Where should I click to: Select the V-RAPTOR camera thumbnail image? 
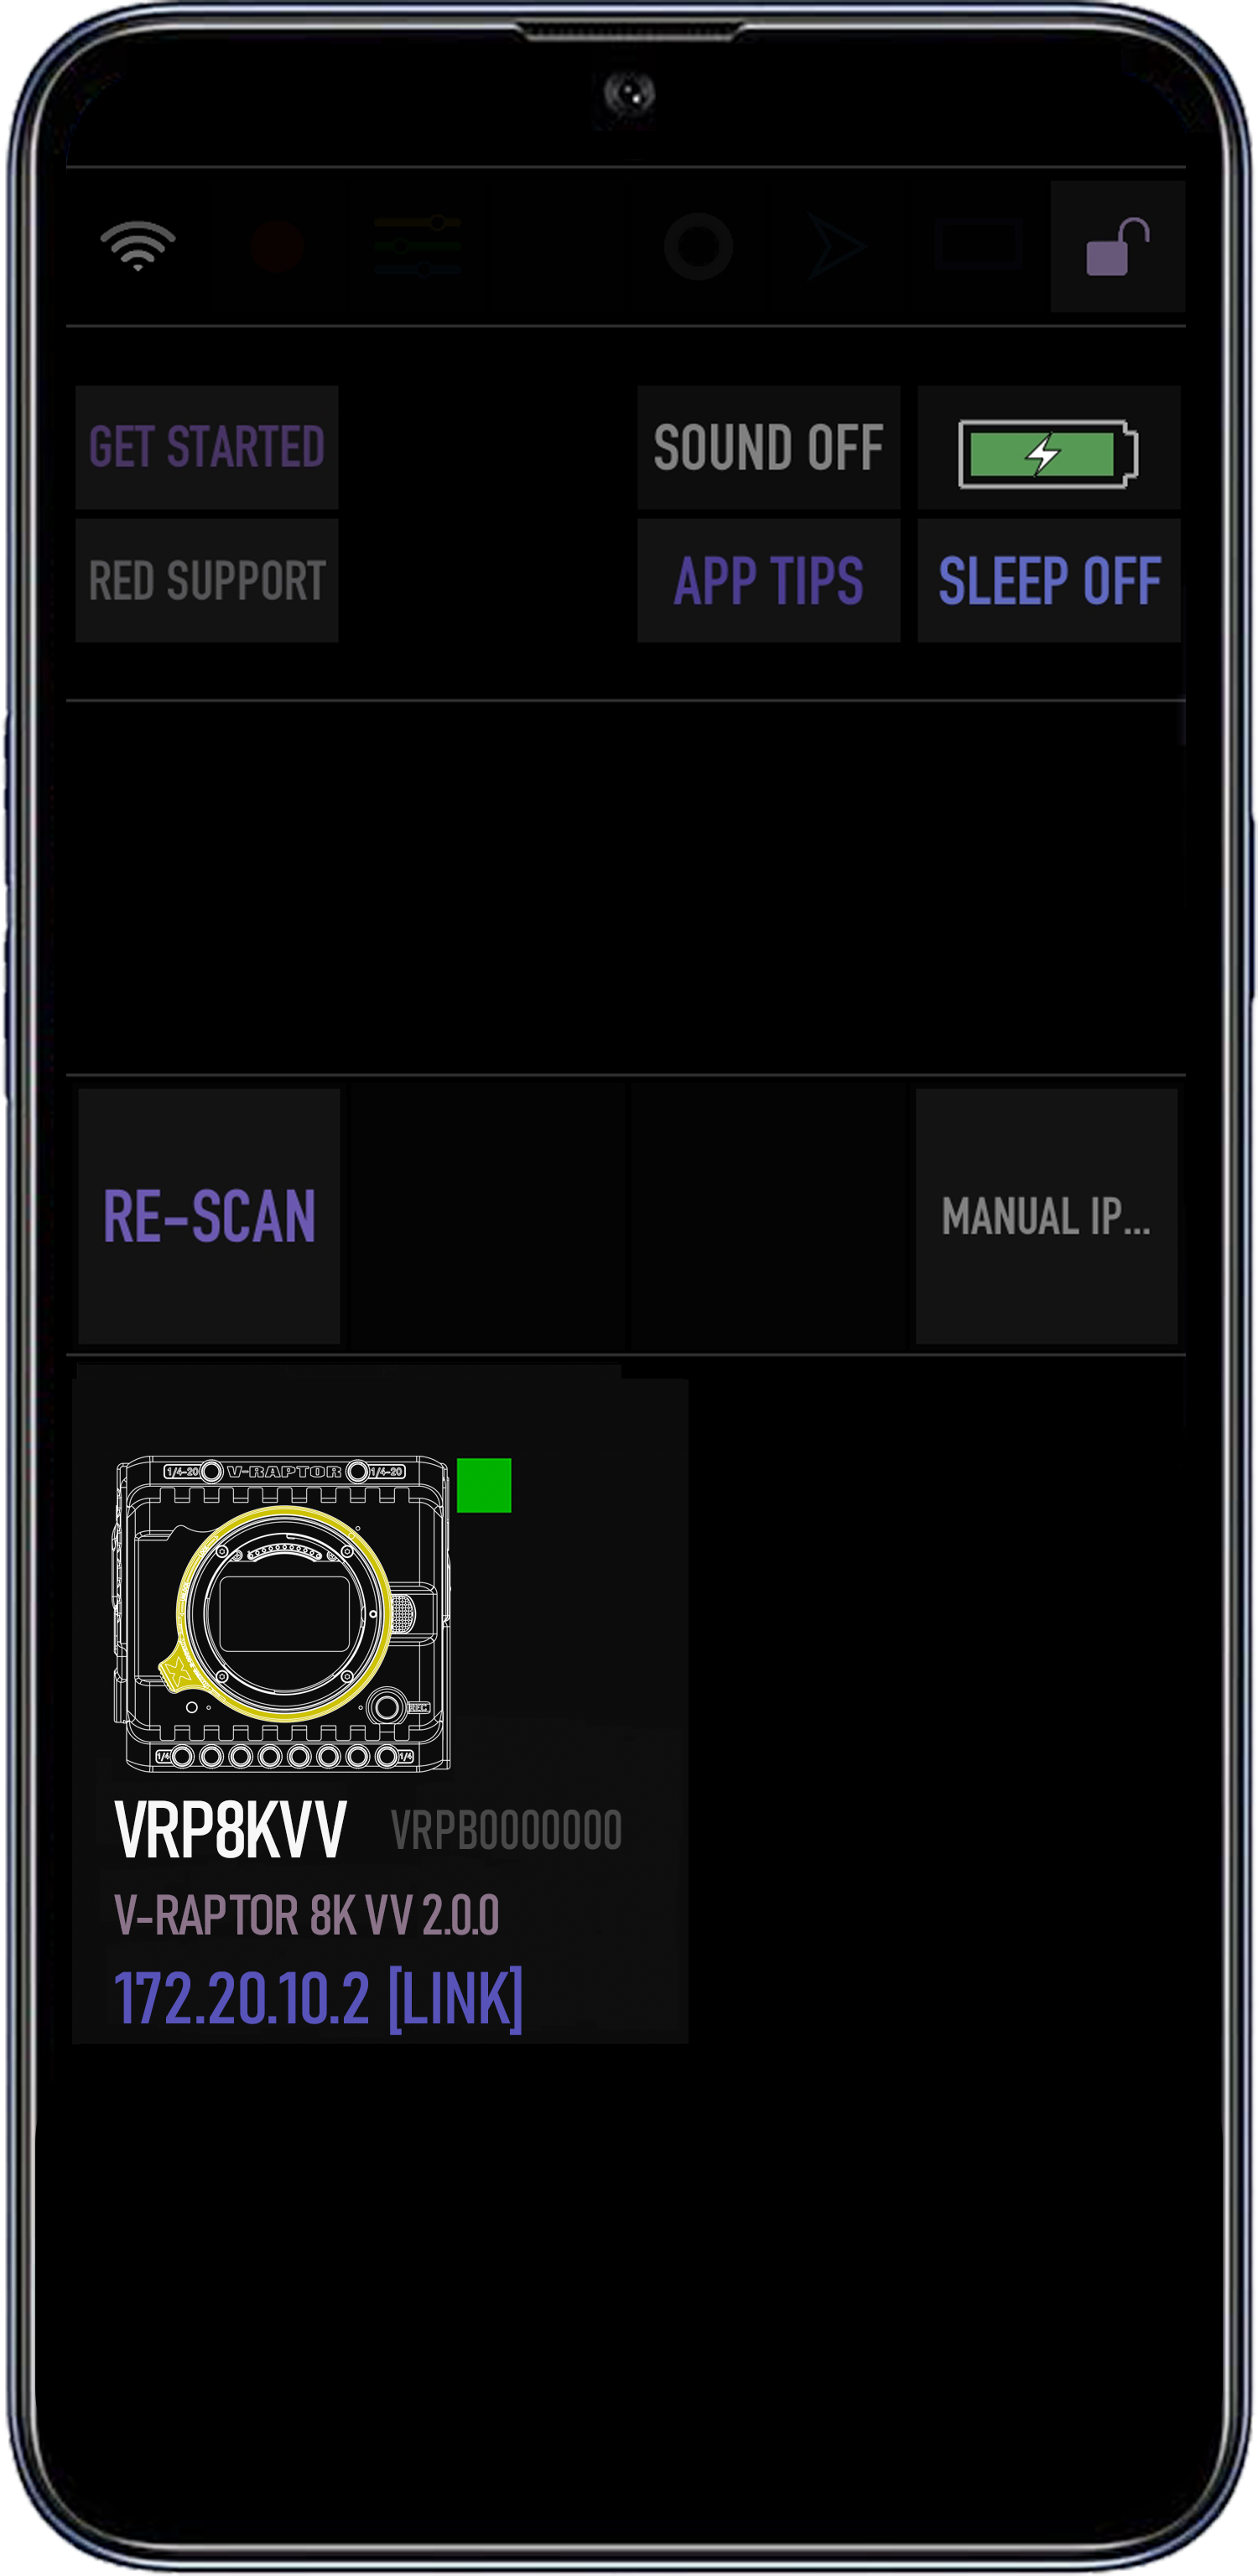(282, 1614)
